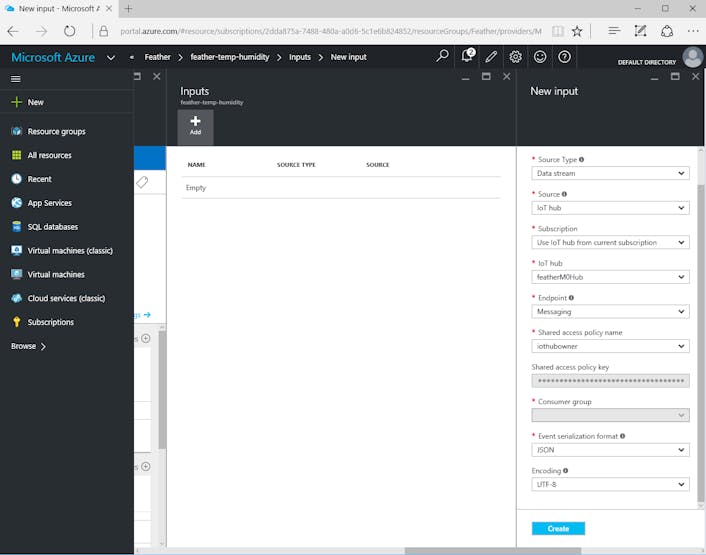Click the tag icon in left blade

point(142,182)
